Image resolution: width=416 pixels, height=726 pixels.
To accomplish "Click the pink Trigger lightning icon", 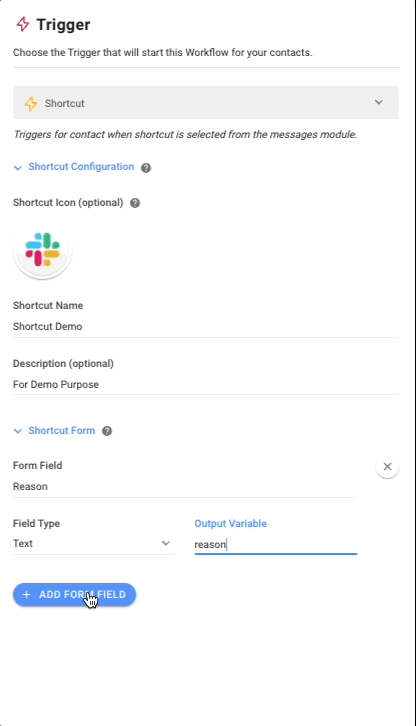I will tap(23, 24).
